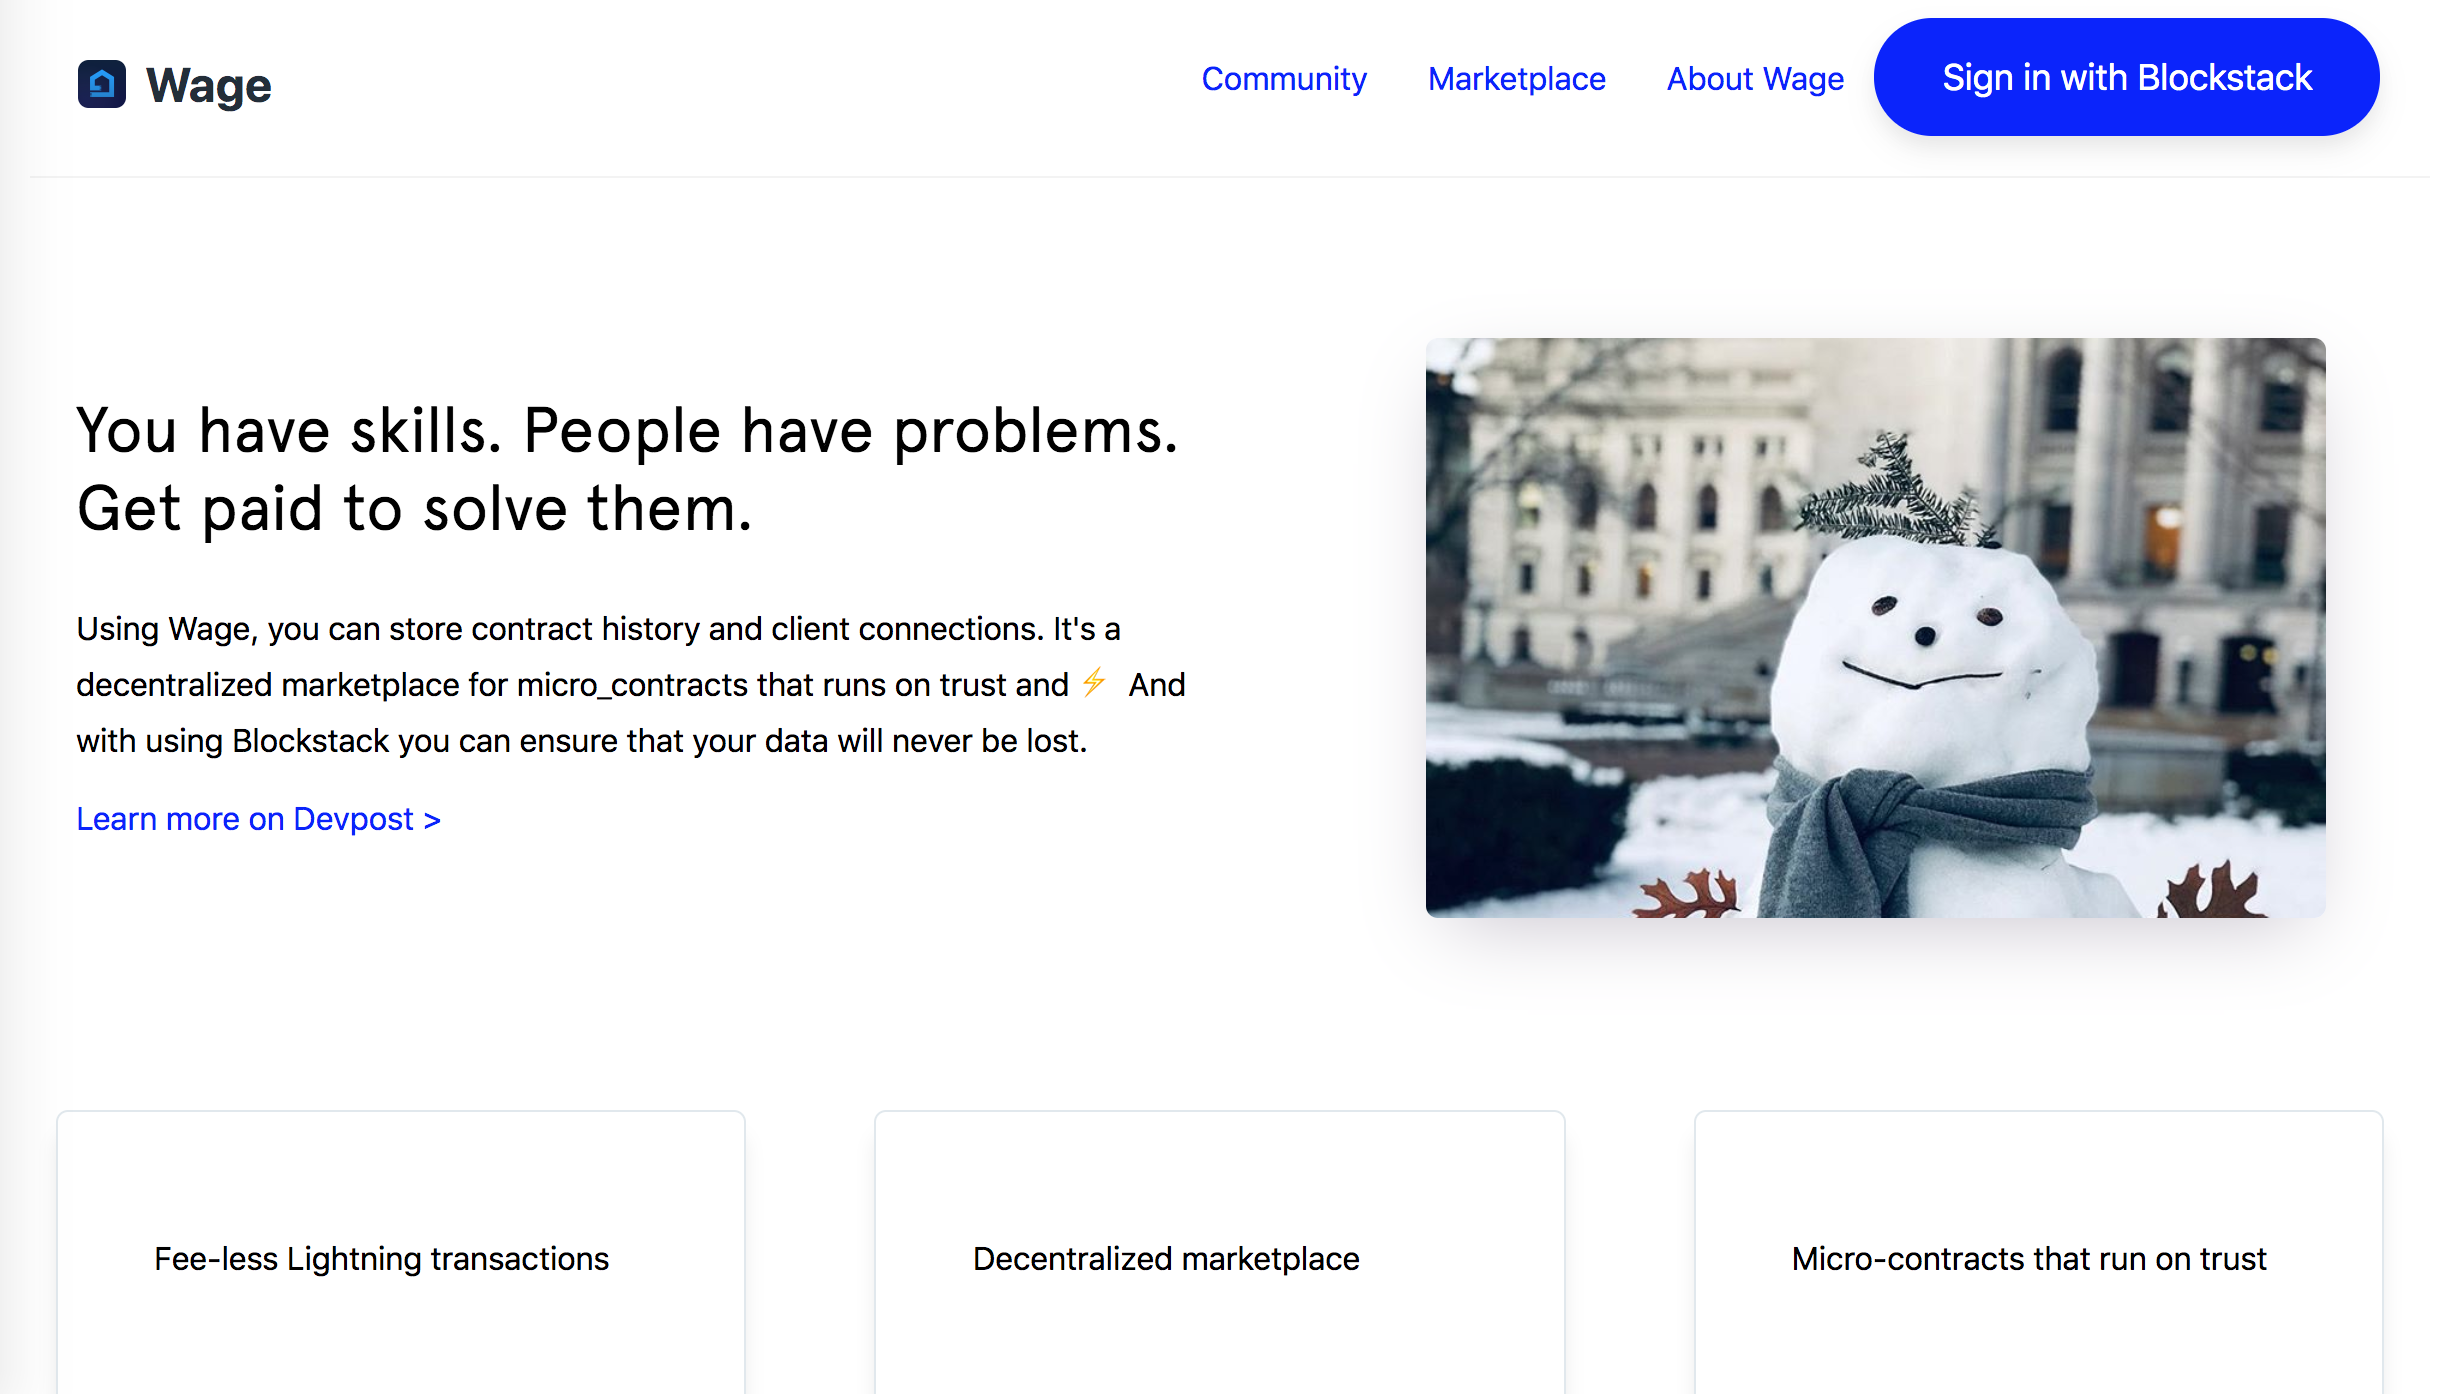Open the About Wage link

(x=1754, y=79)
